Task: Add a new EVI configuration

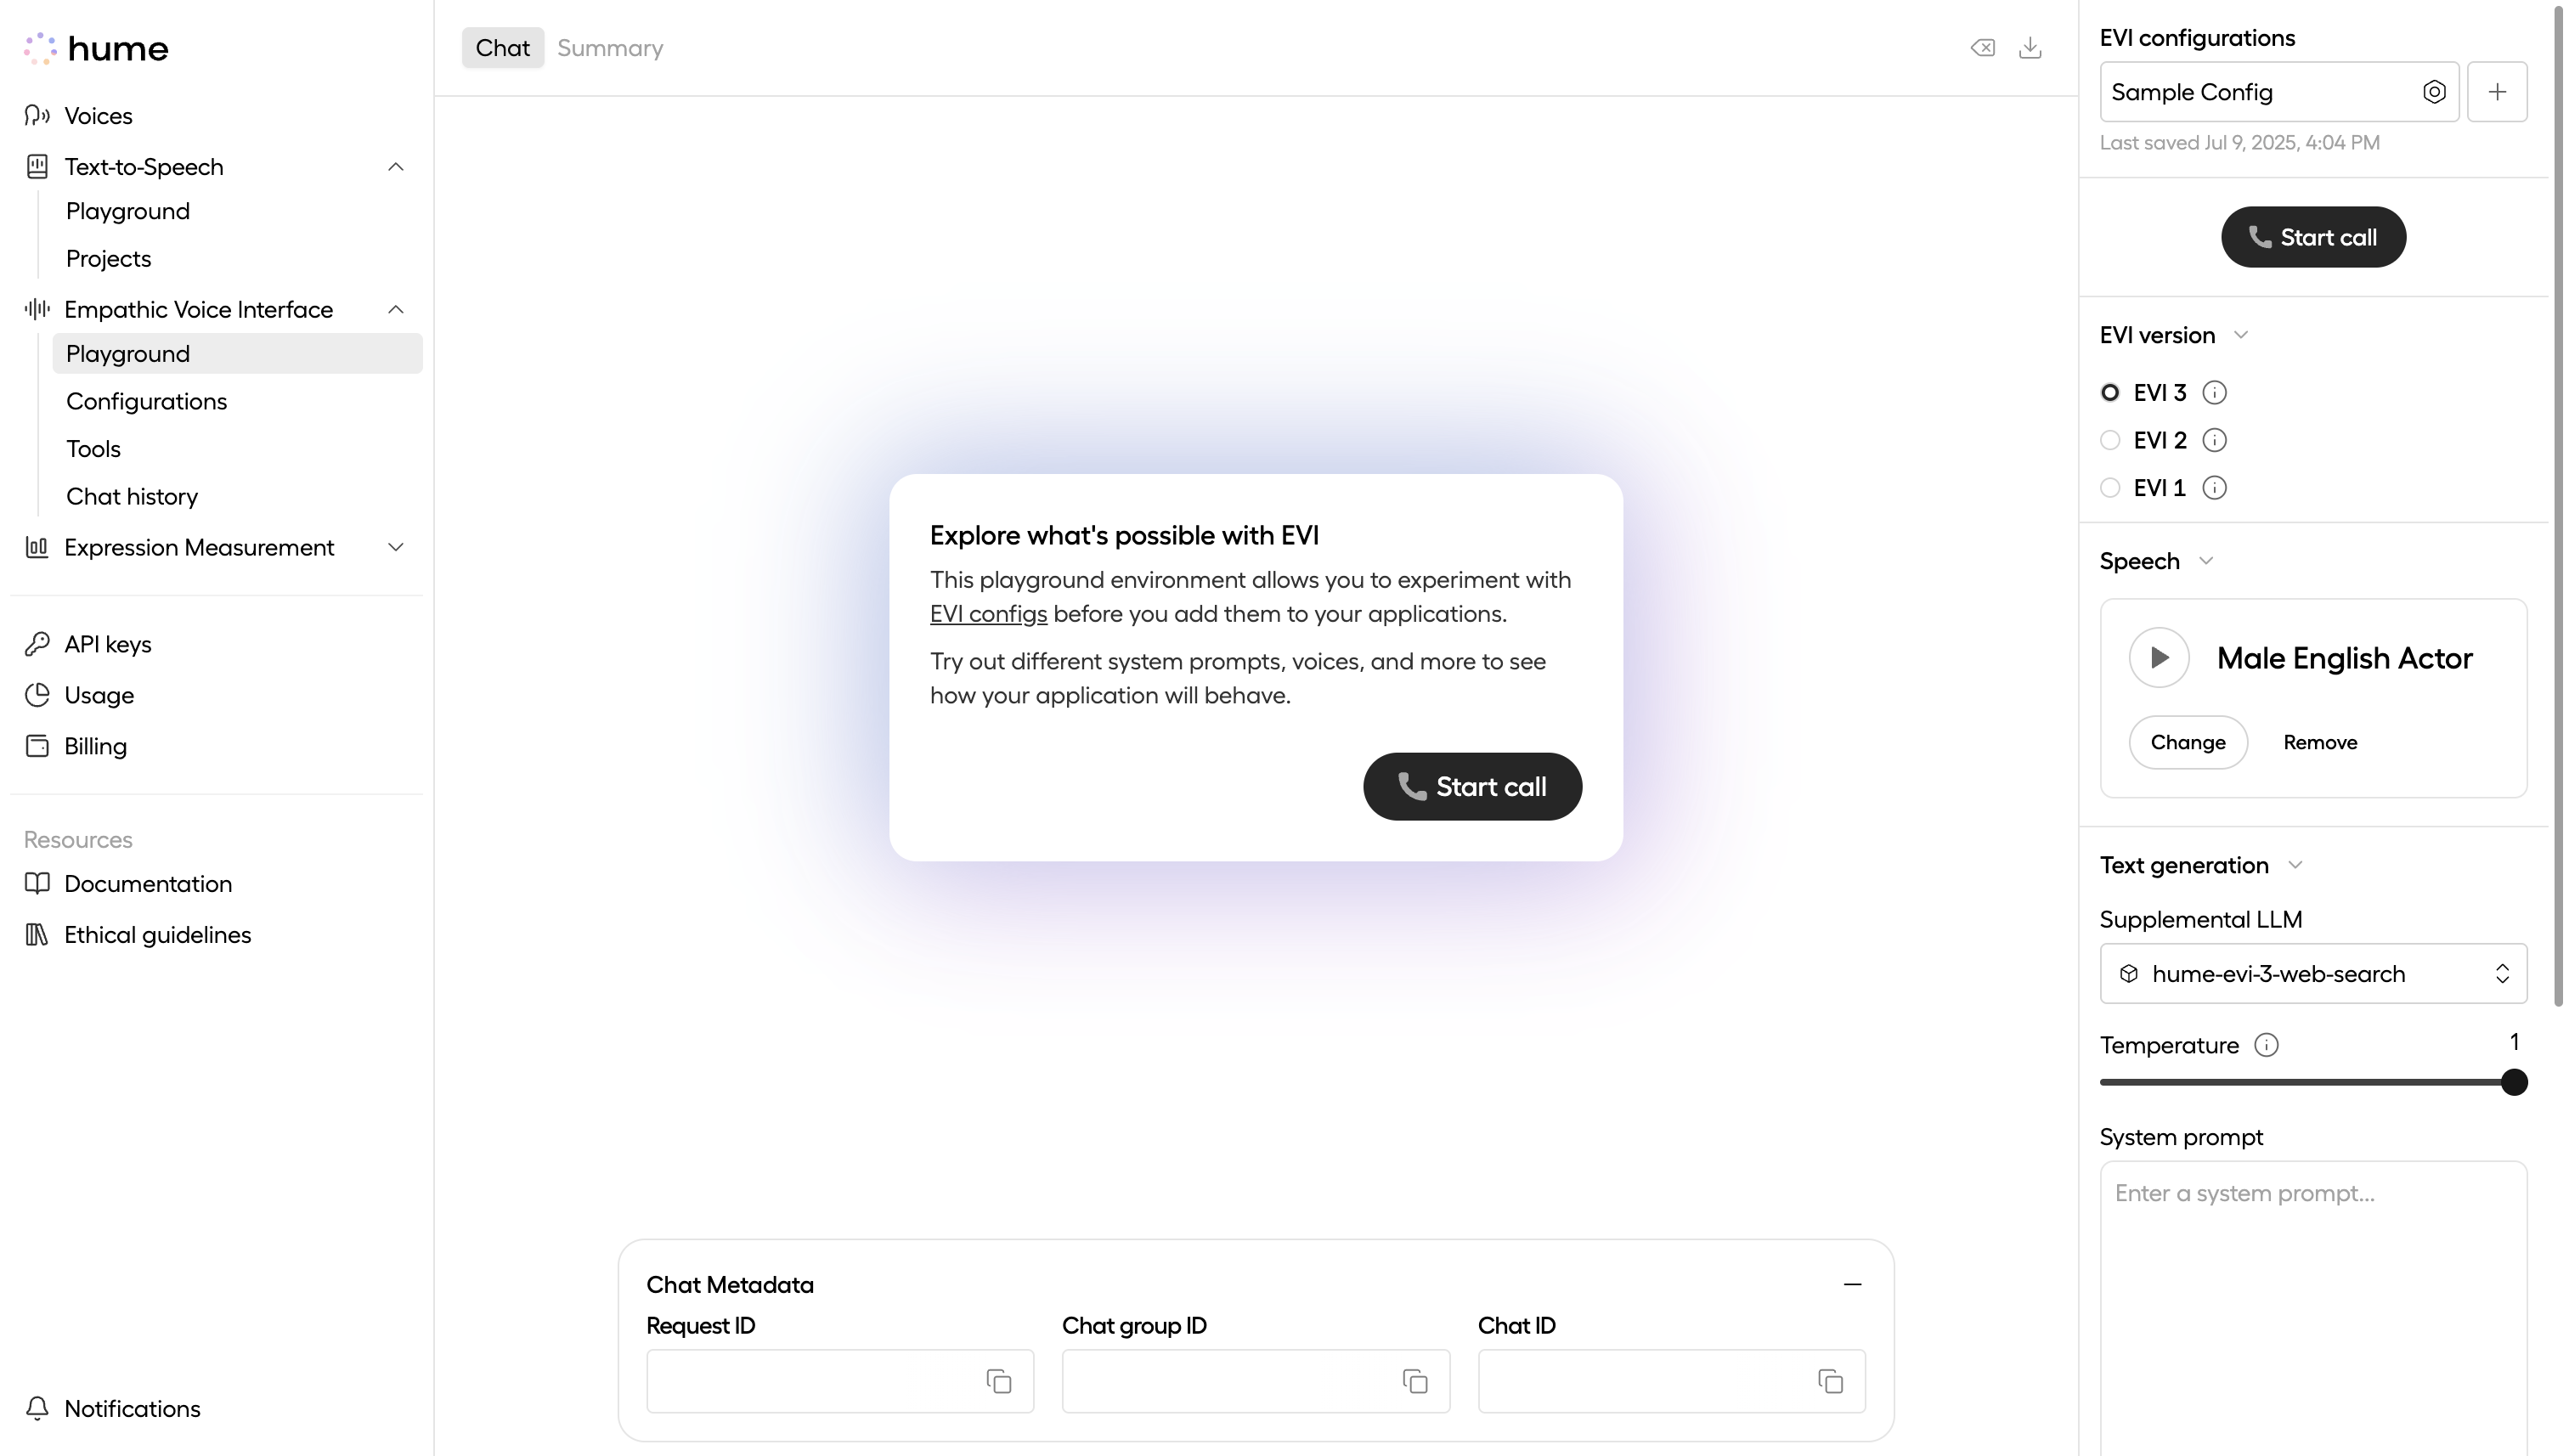Action: click(2496, 92)
